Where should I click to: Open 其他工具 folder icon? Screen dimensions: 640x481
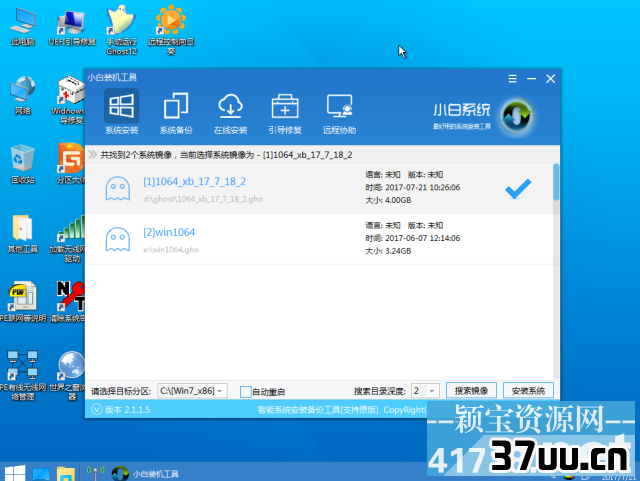pyautogui.click(x=23, y=234)
